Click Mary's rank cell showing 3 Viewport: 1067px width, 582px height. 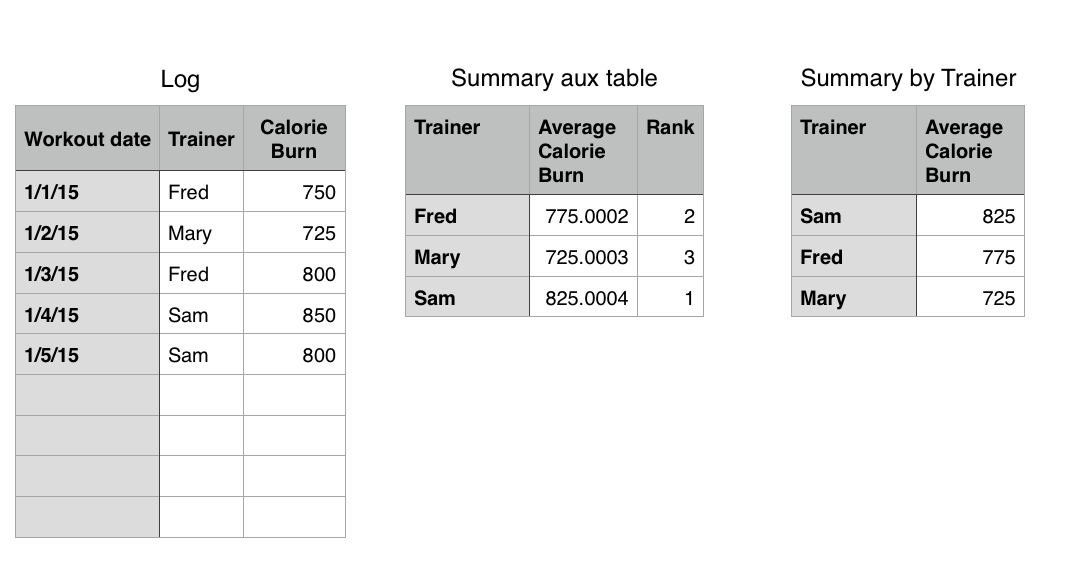(x=670, y=257)
